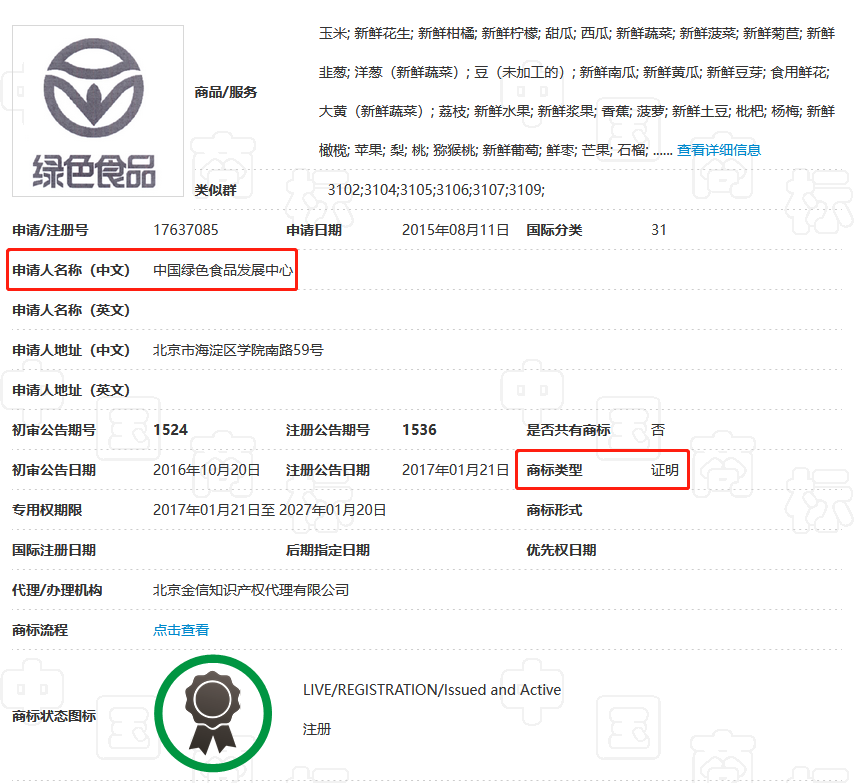Click the registration announcement issue number 1536
This screenshot has width=861, height=783.
(x=419, y=430)
